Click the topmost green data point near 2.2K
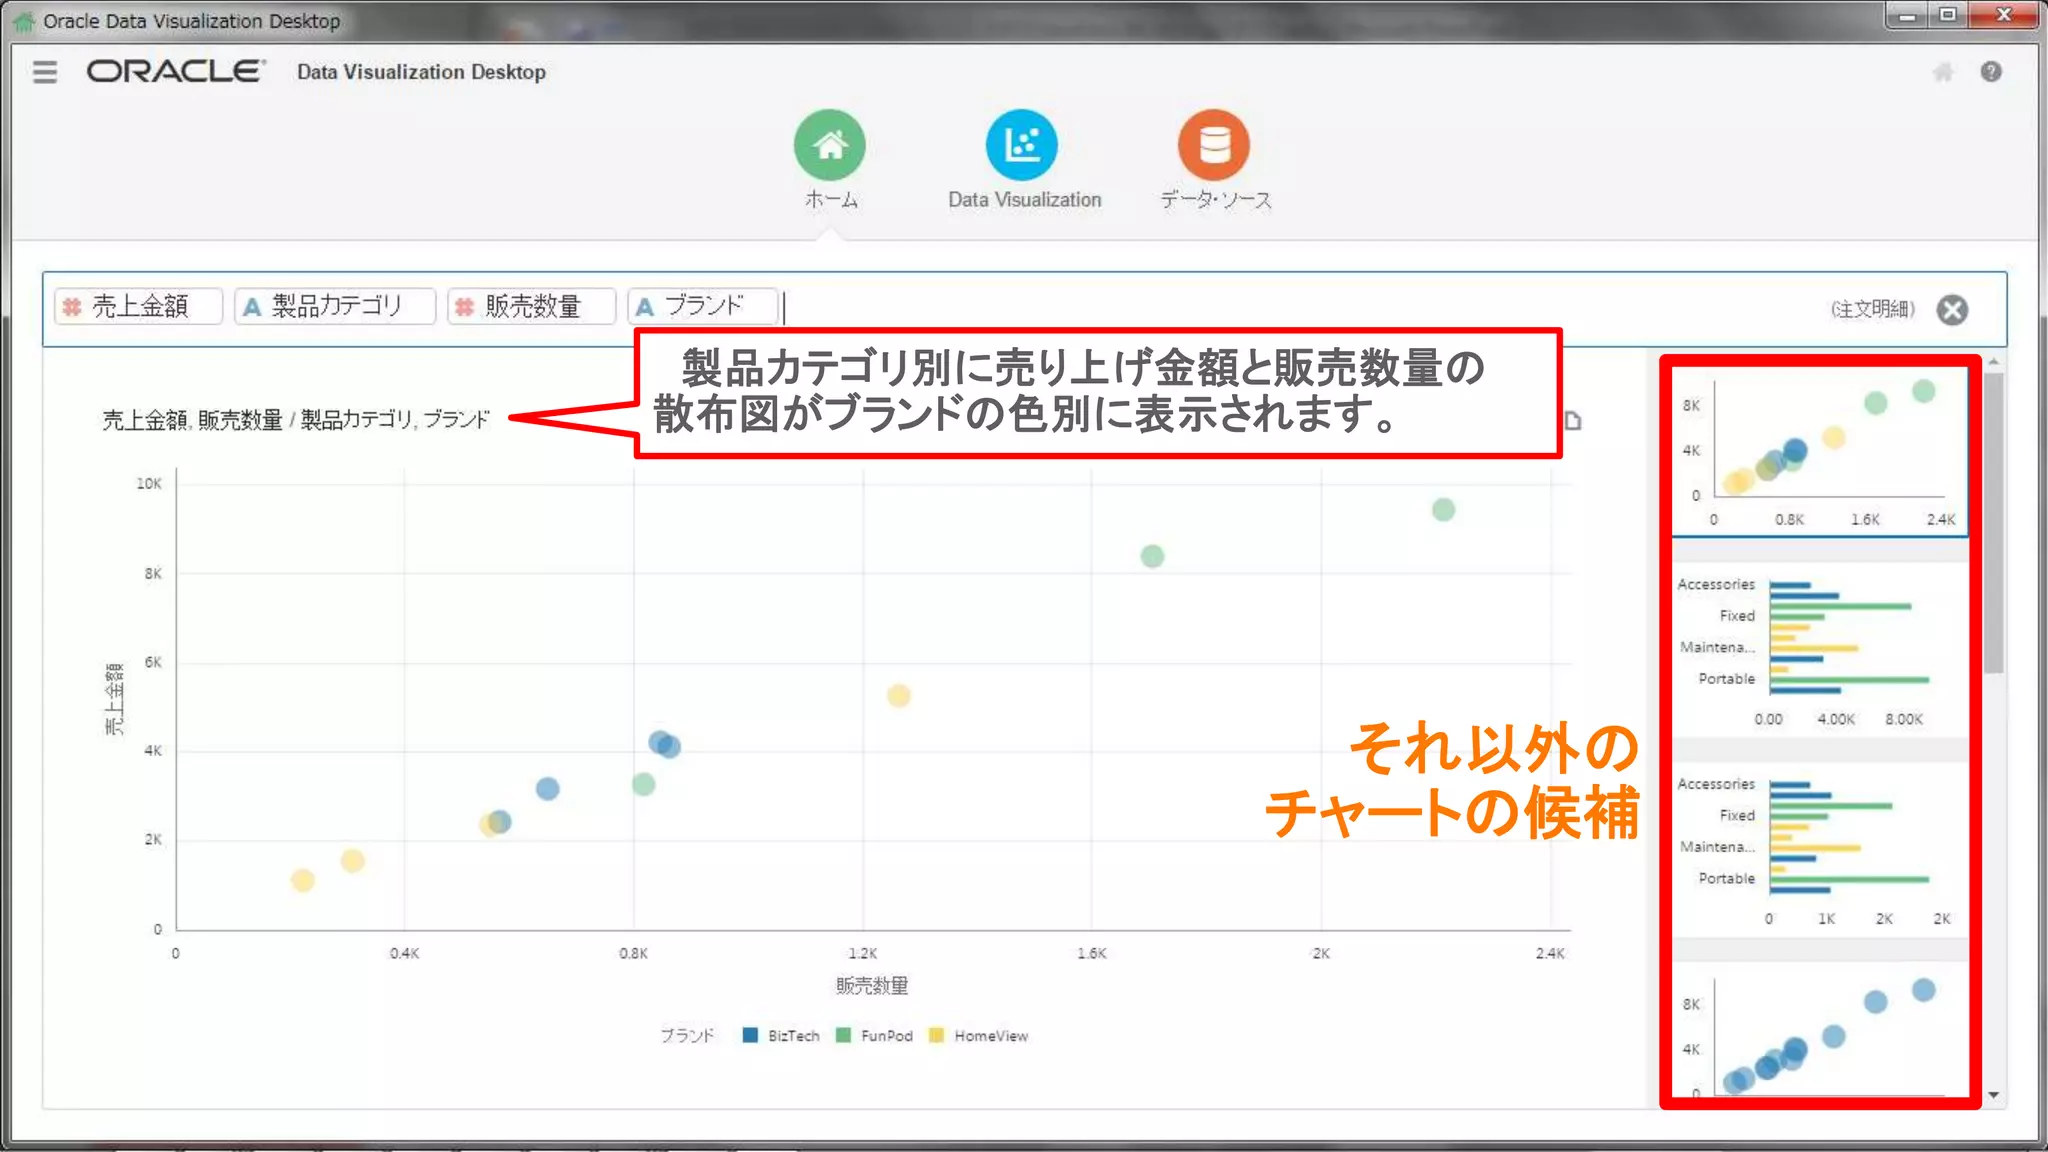 1443,510
